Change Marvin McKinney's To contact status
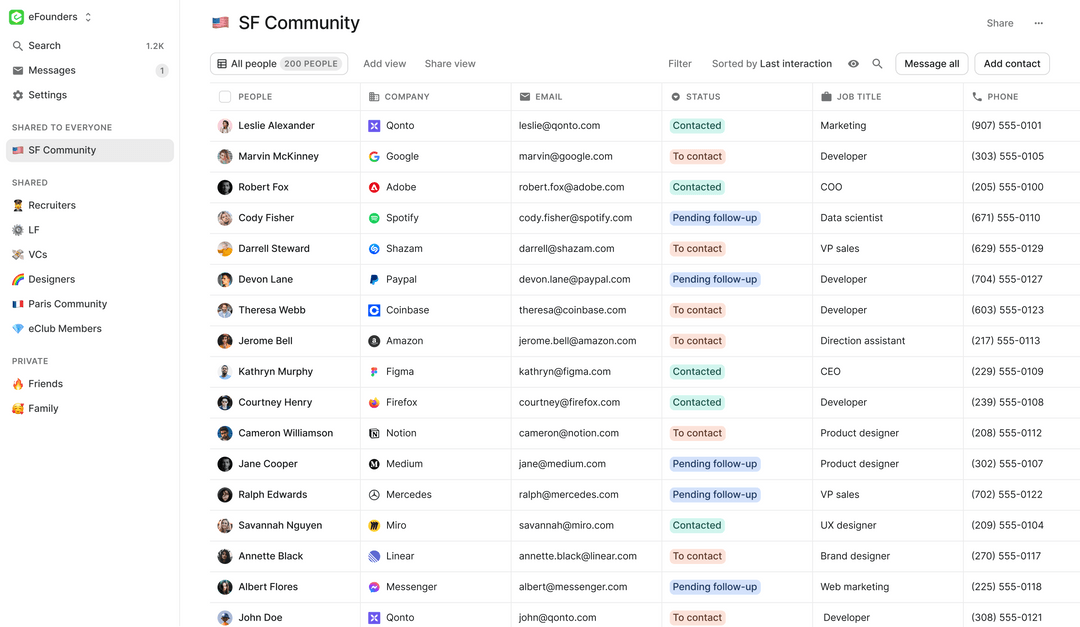This screenshot has width=1080, height=627. coord(697,156)
